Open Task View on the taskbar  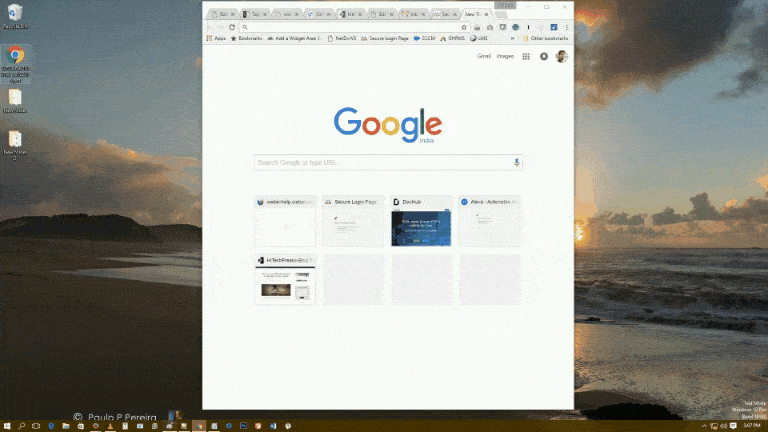coord(36,426)
